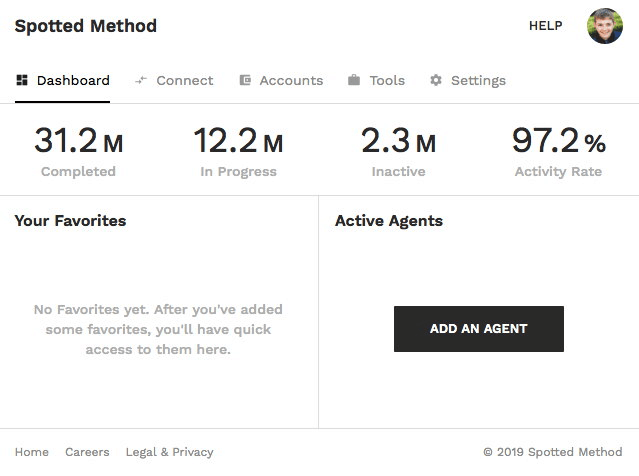Go to the Accounts tab
639x476 pixels.
(x=281, y=81)
